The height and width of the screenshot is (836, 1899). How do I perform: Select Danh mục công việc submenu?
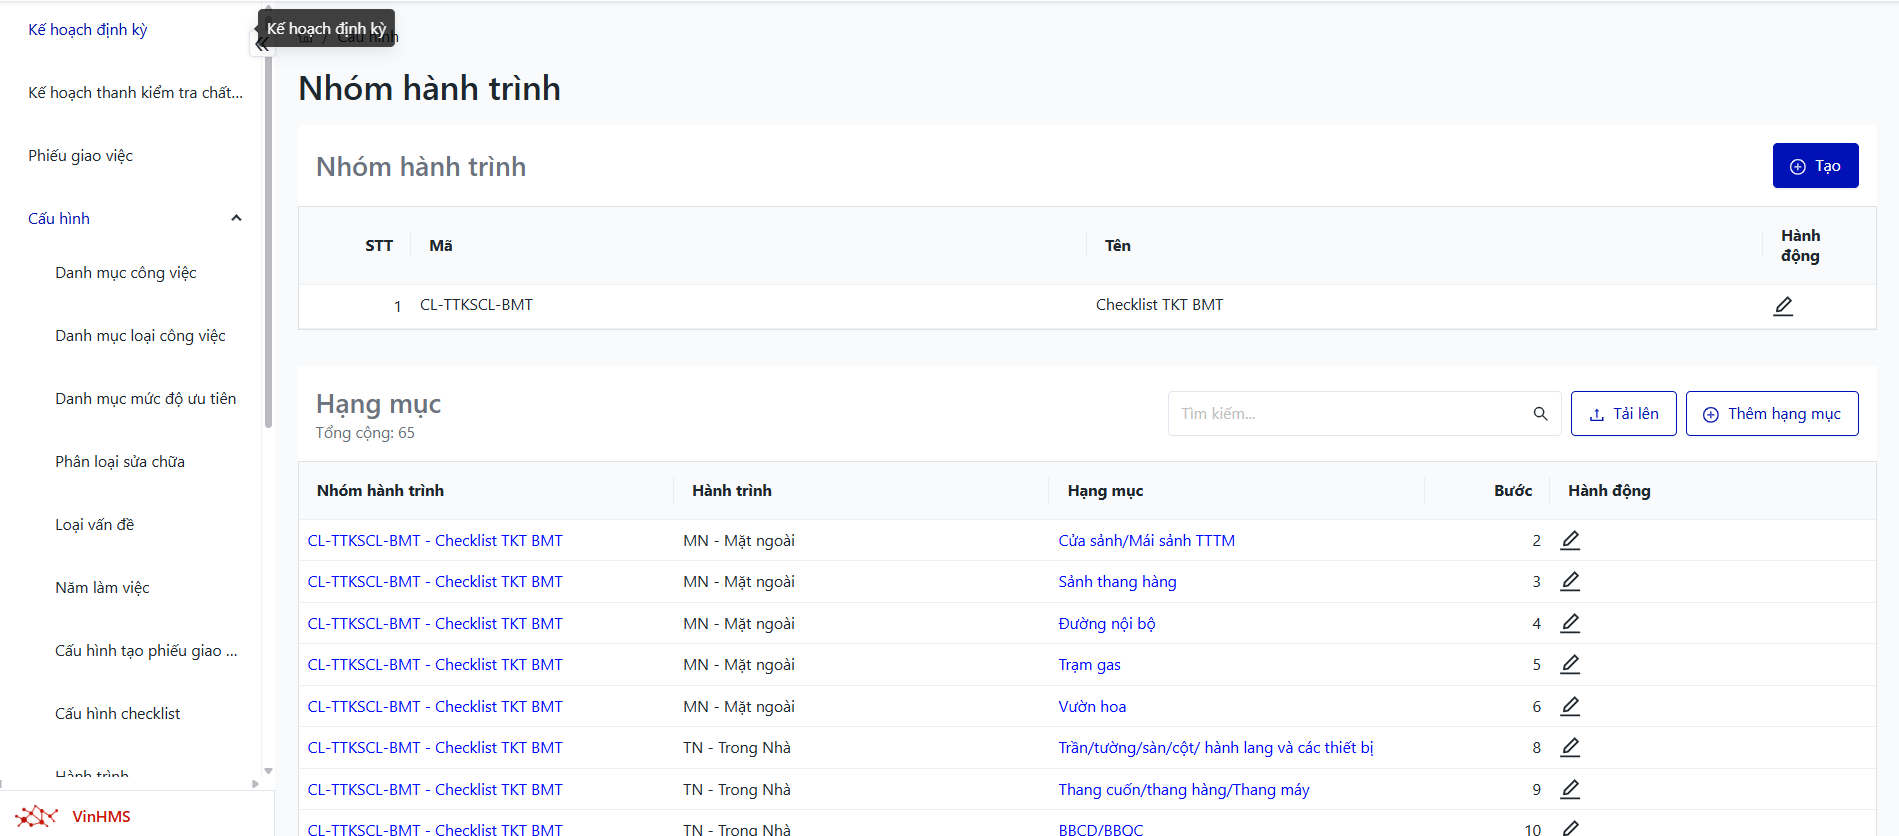coord(125,273)
